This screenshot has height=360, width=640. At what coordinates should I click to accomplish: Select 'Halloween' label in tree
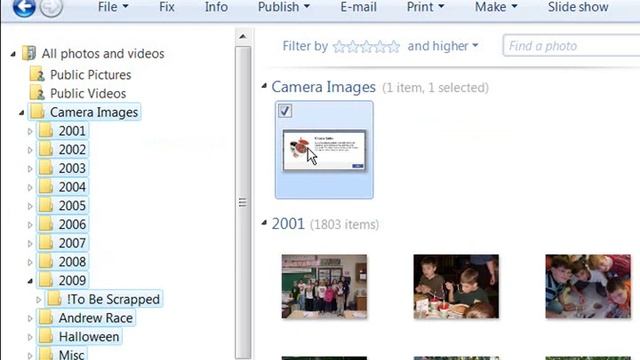click(89, 337)
